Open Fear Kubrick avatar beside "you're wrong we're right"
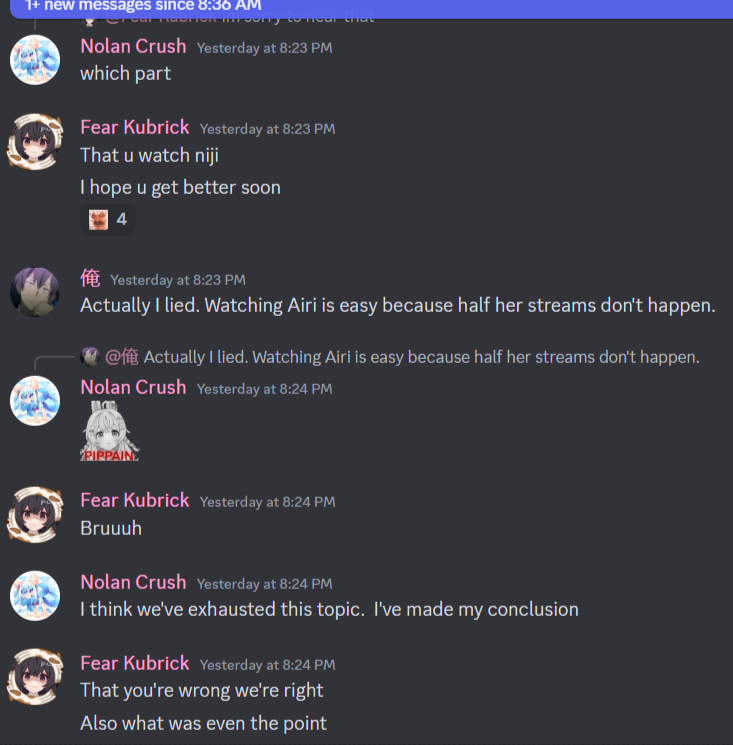The height and width of the screenshot is (745, 733). click(x=35, y=677)
